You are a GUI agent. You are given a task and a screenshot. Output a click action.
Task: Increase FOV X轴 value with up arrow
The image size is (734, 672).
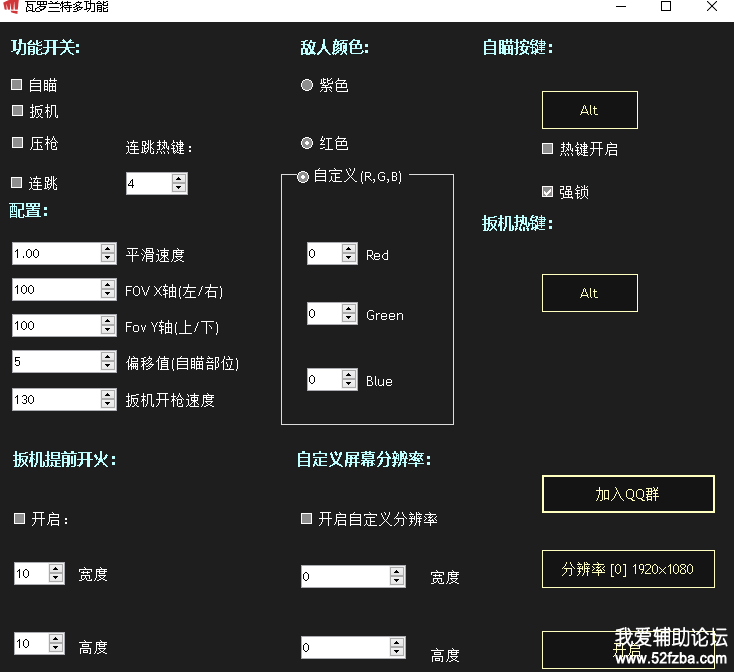108,285
